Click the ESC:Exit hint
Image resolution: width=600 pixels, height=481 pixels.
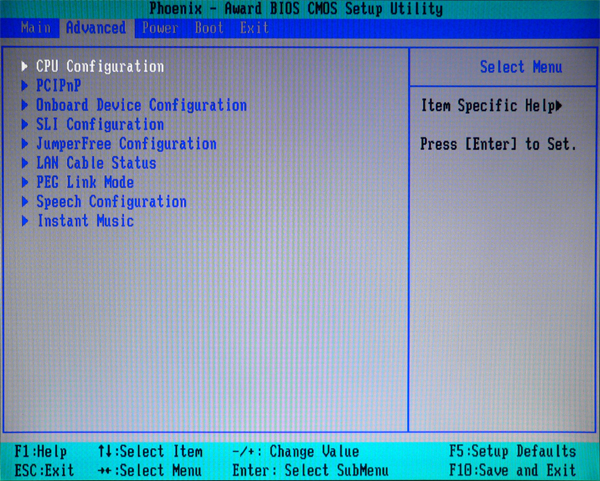click(x=44, y=470)
